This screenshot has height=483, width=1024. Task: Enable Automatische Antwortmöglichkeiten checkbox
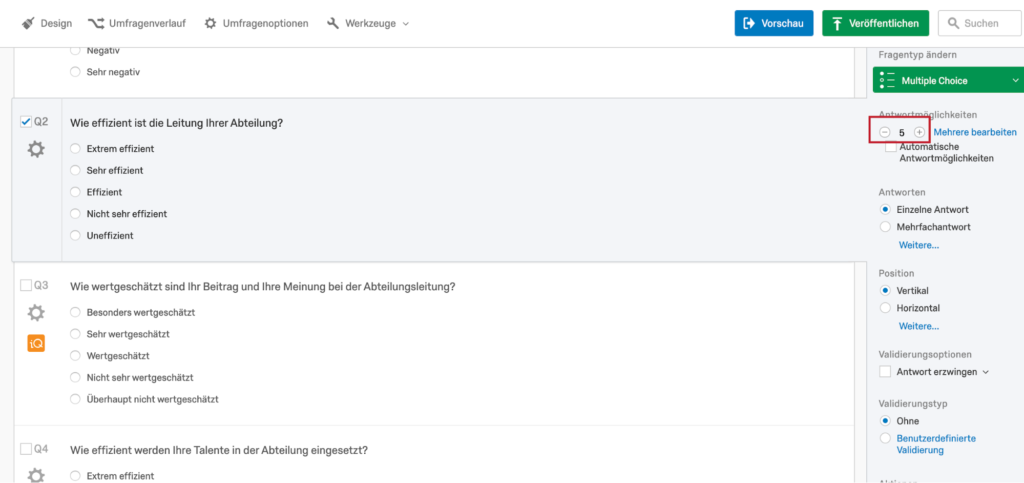point(891,148)
